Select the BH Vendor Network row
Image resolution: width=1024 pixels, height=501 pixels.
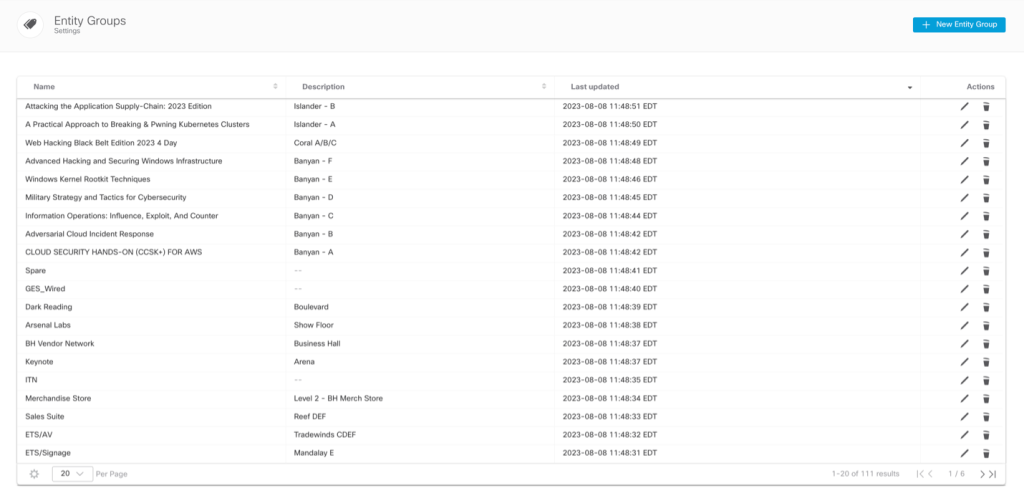pos(60,343)
